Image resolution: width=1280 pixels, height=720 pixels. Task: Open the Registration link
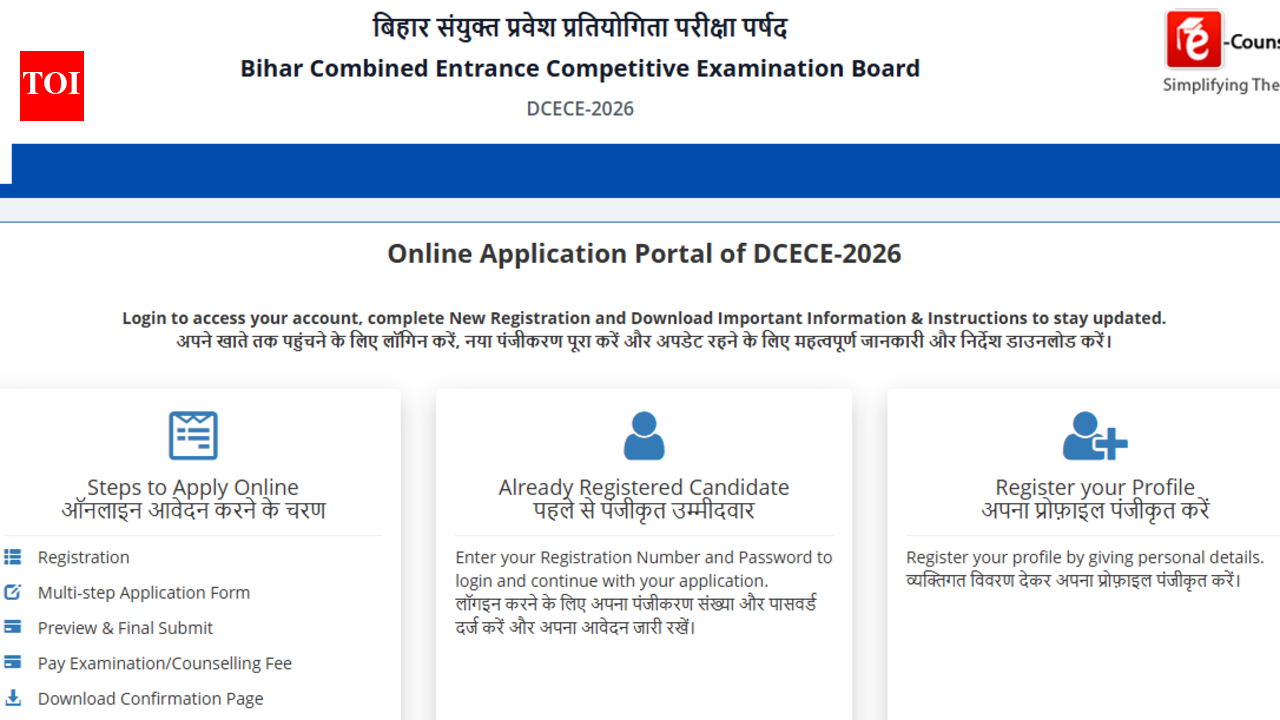pyautogui.click(x=83, y=557)
